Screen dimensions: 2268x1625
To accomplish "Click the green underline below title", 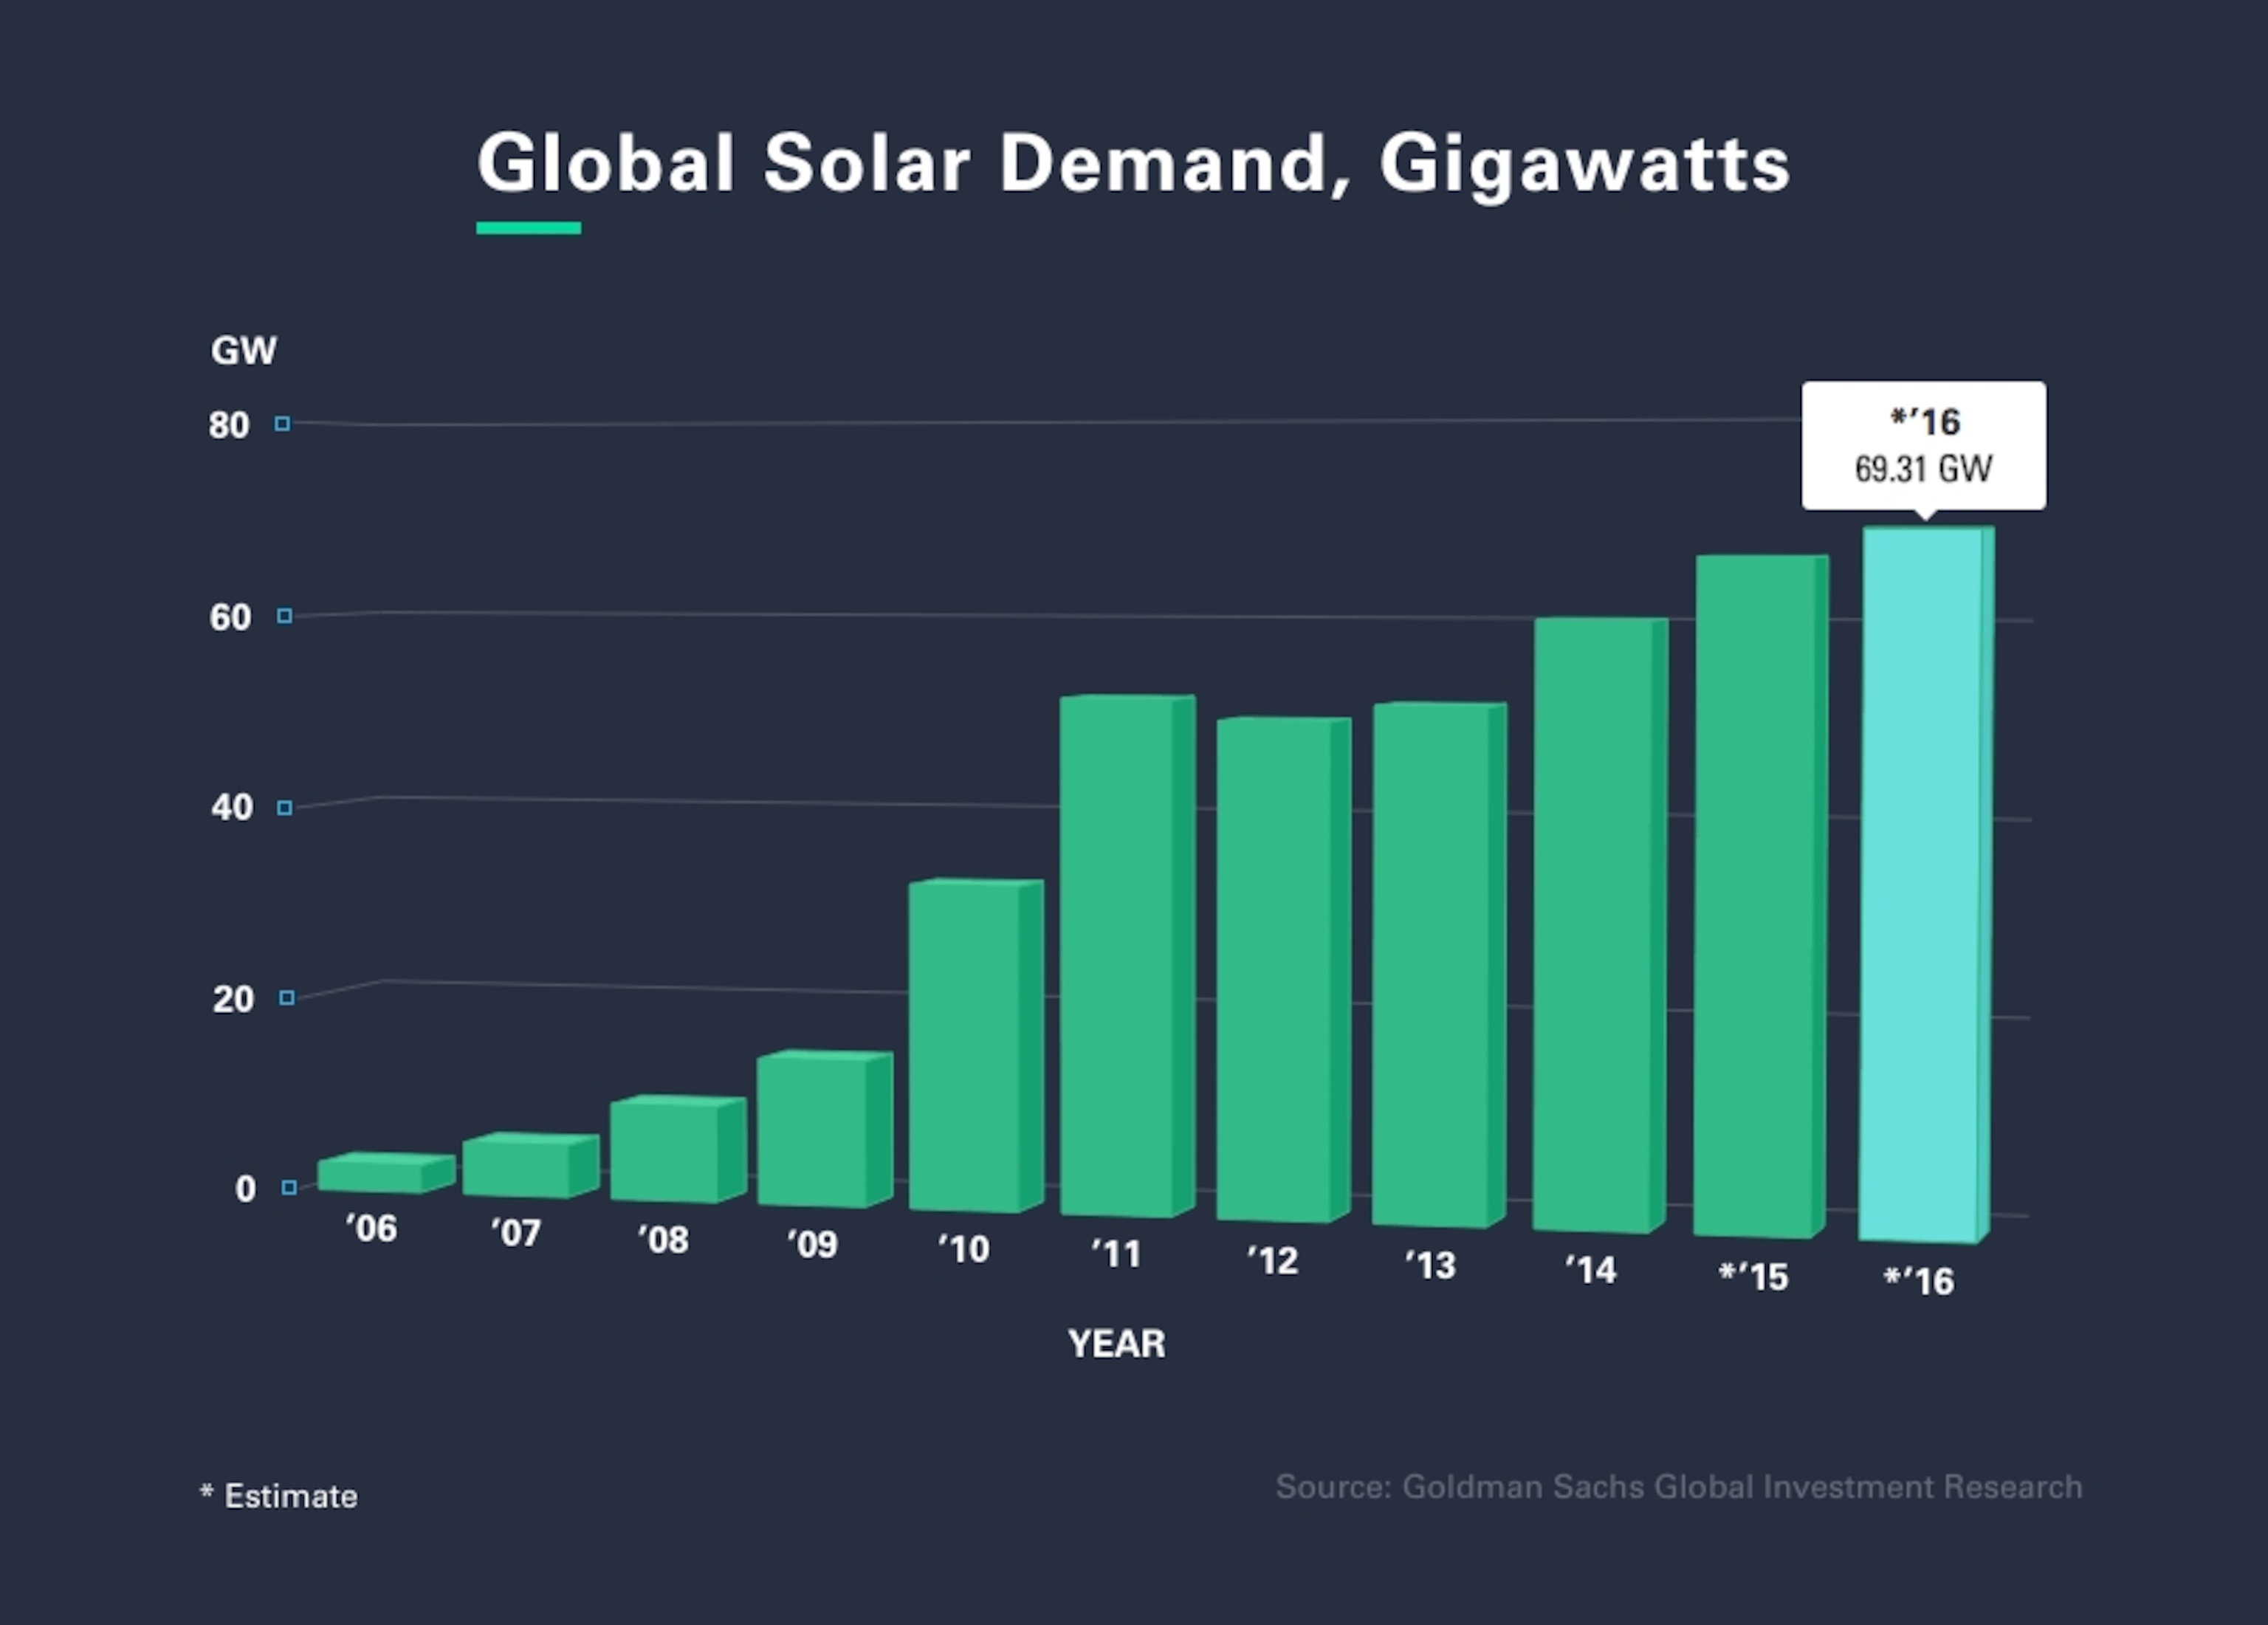I will pyautogui.click(x=528, y=228).
